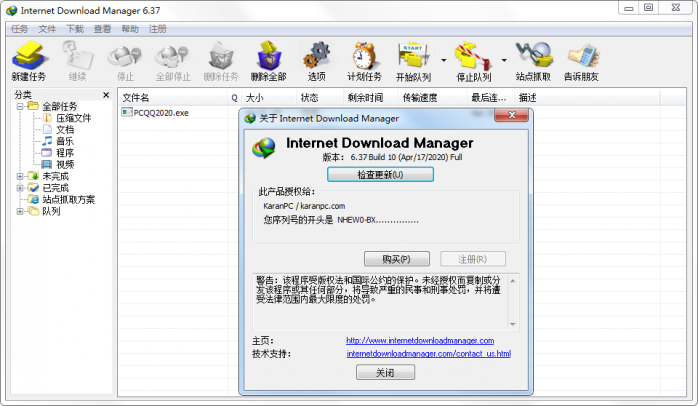Select 未完成 folder in tree
This screenshot has width=698, height=406.
(x=55, y=176)
